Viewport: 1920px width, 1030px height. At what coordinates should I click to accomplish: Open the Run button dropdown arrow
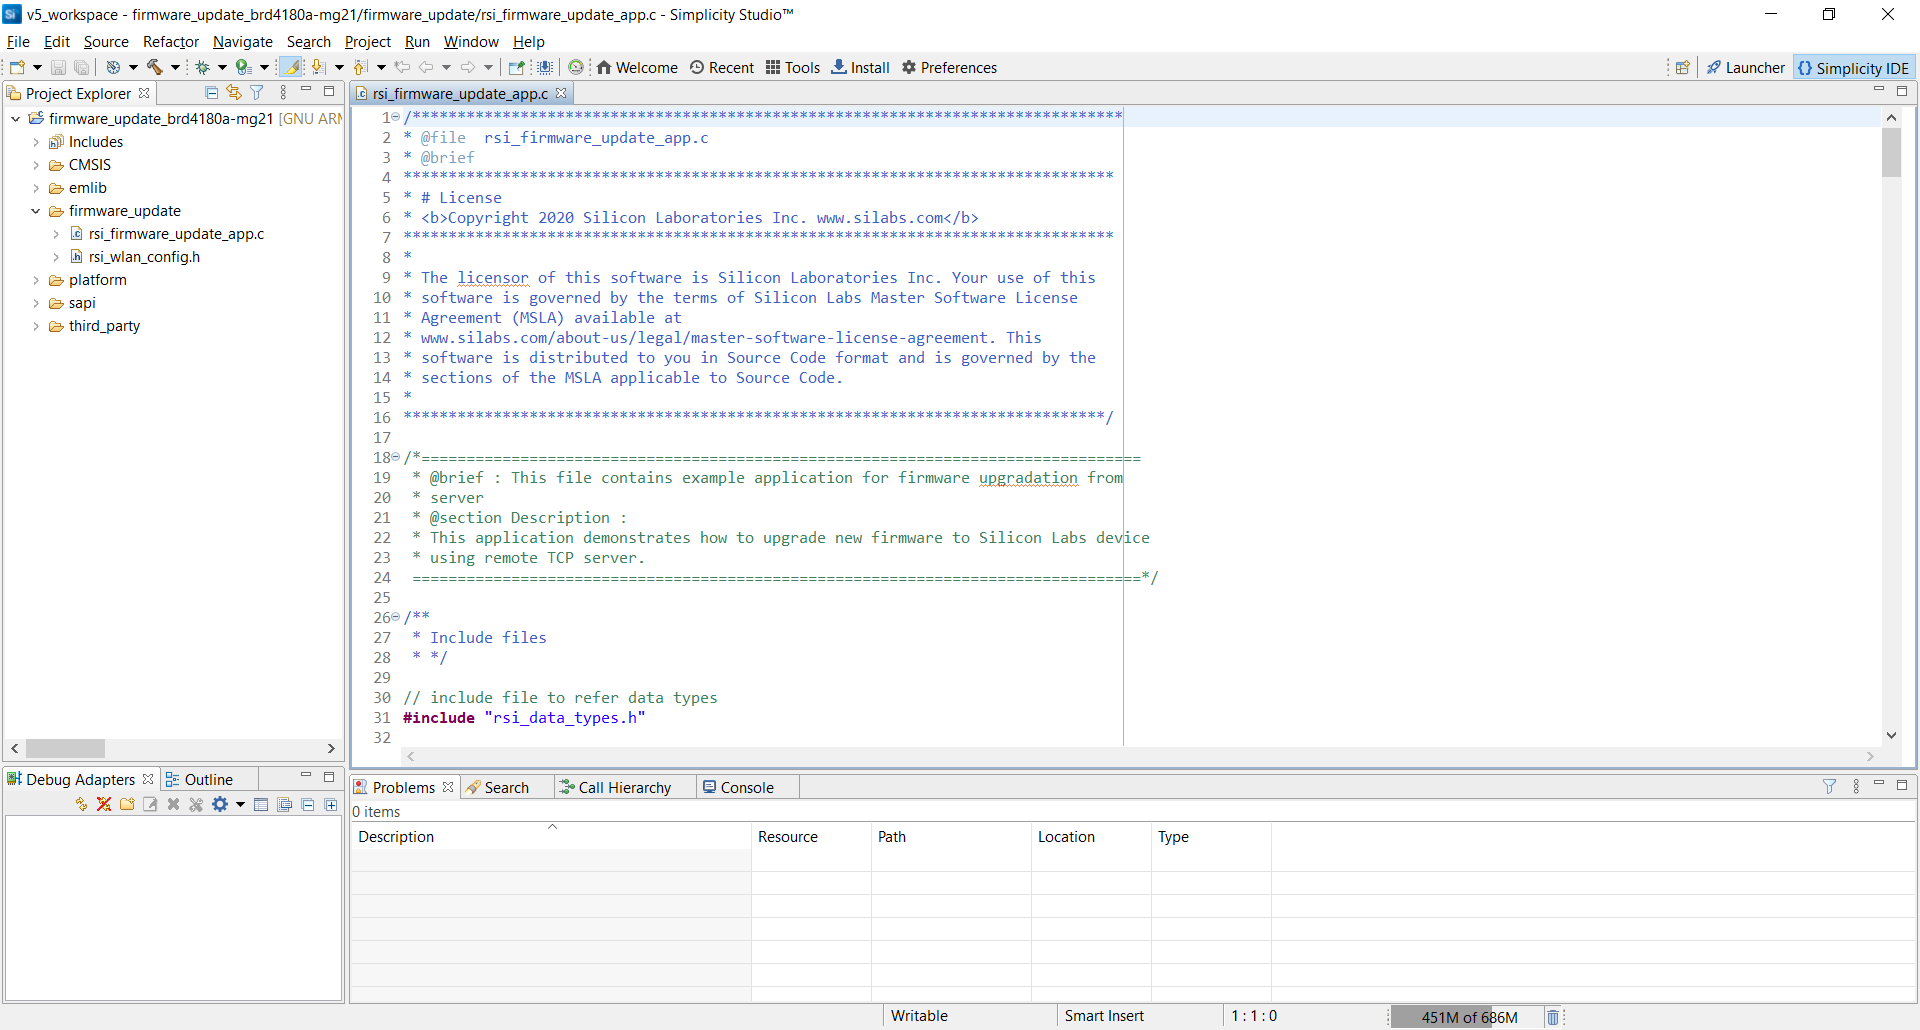pyautogui.click(x=265, y=67)
